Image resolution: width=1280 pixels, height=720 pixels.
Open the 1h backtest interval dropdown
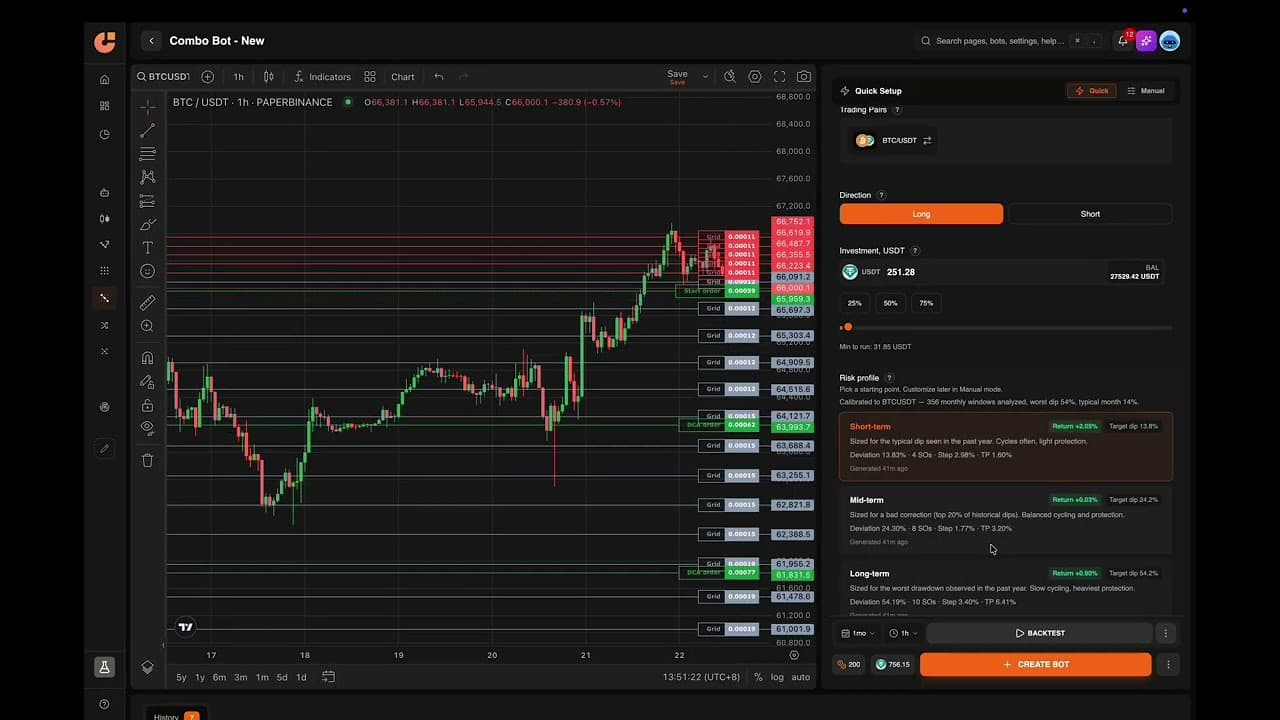pos(903,633)
